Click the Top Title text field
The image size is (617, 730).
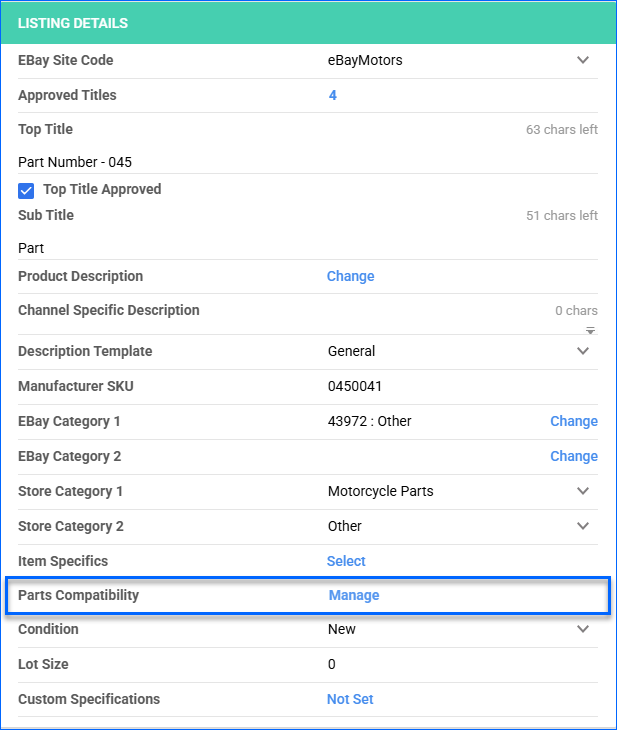click(x=300, y=162)
